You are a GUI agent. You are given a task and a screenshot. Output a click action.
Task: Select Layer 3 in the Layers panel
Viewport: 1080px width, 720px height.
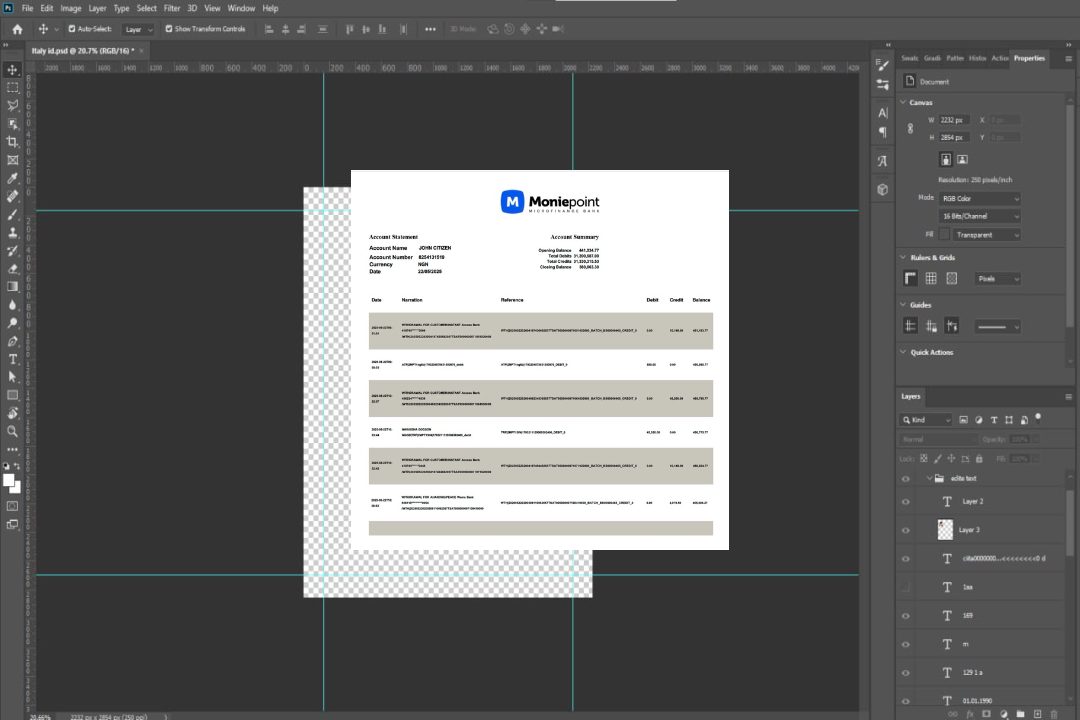[969, 529]
